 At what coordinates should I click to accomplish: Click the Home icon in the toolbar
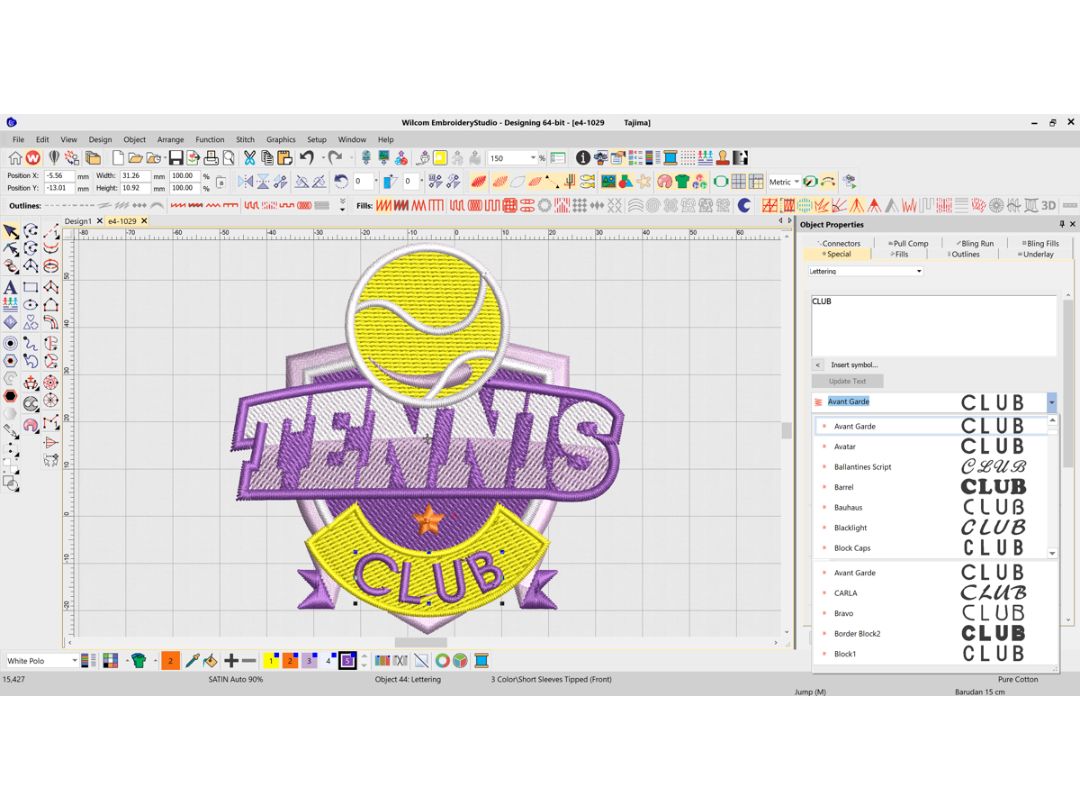[x=14, y=158]
